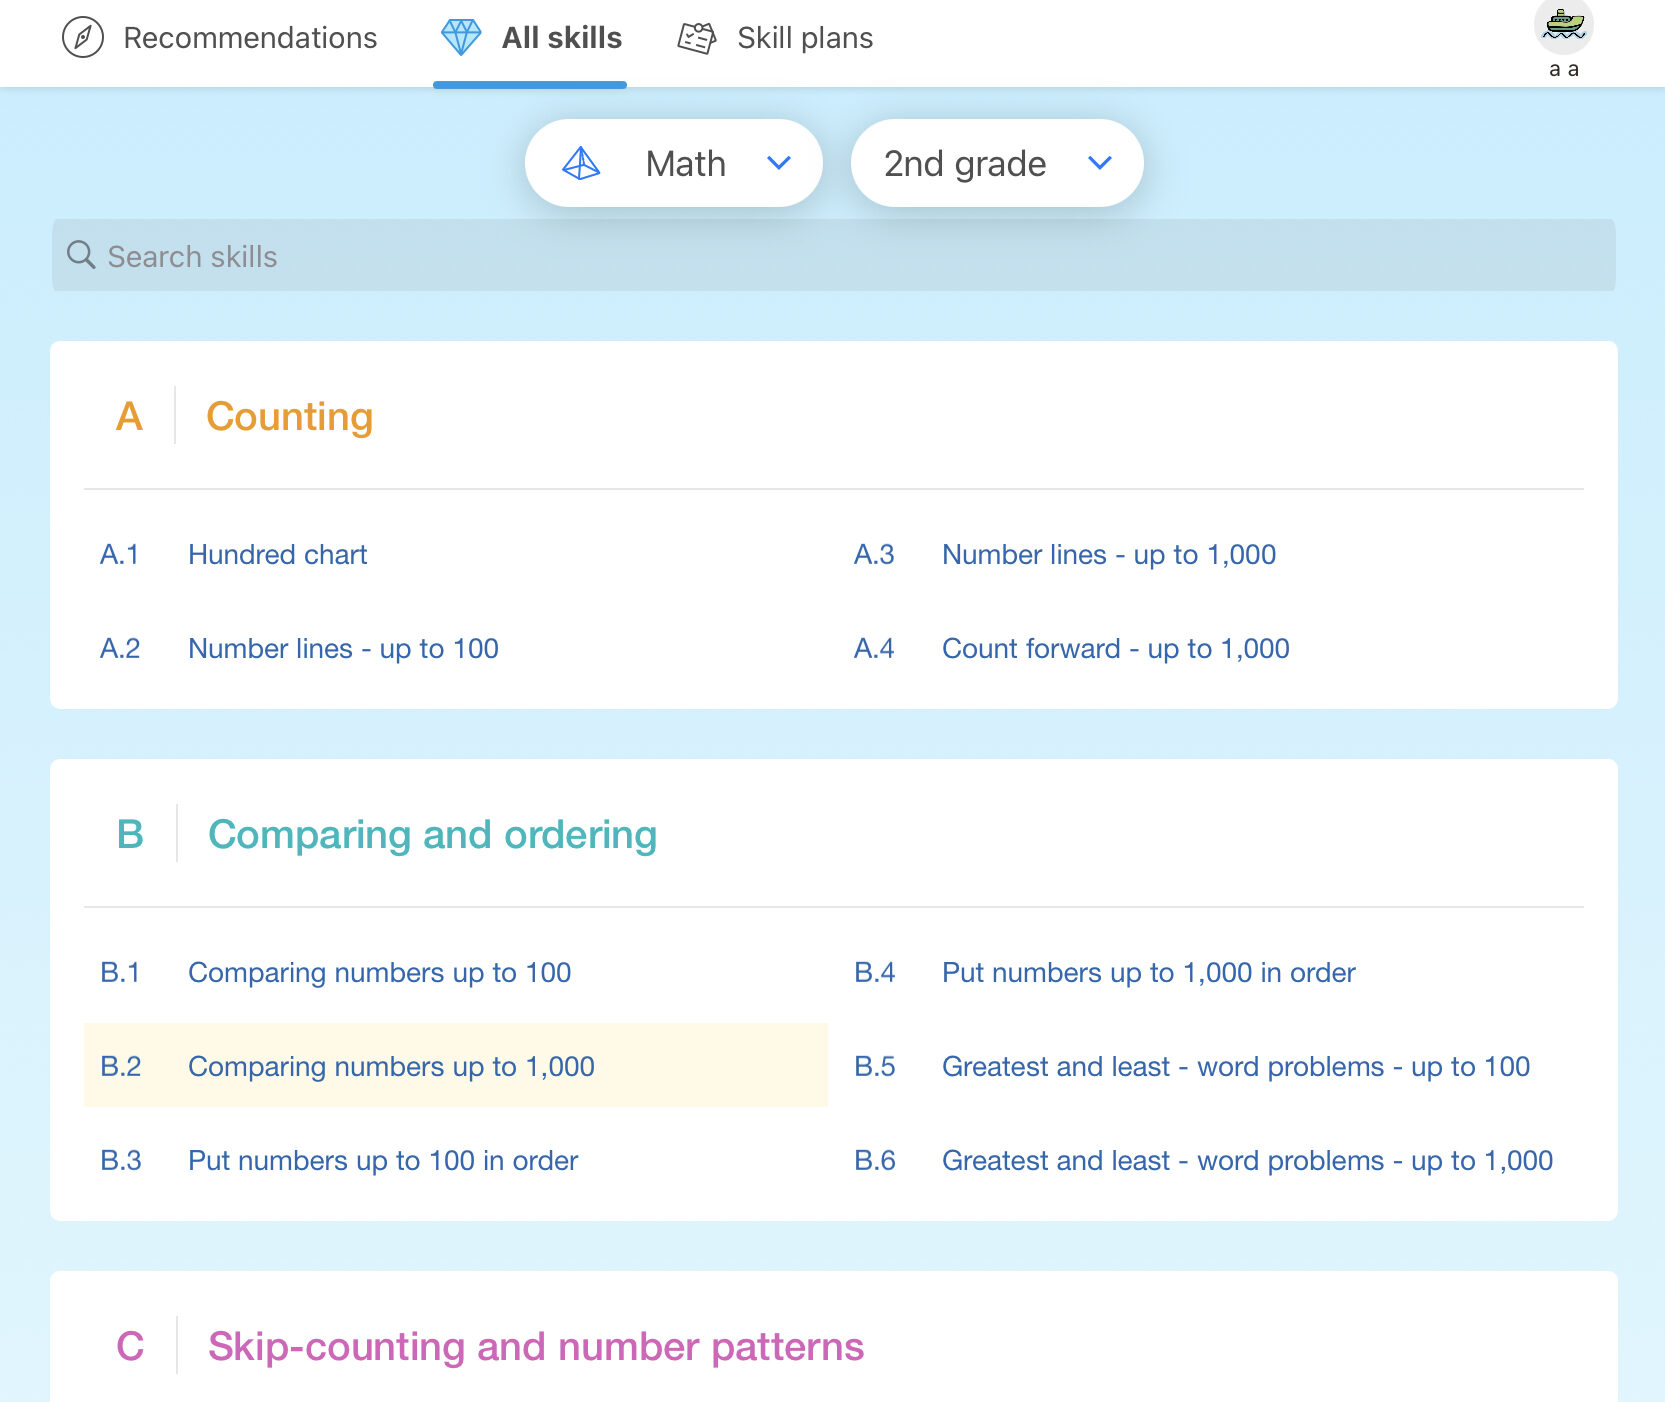The image size is (1665, 1402).
Task: Open Comparing numbers up to 1,000
Action: pyautogui.click(x=391, y=1066)
